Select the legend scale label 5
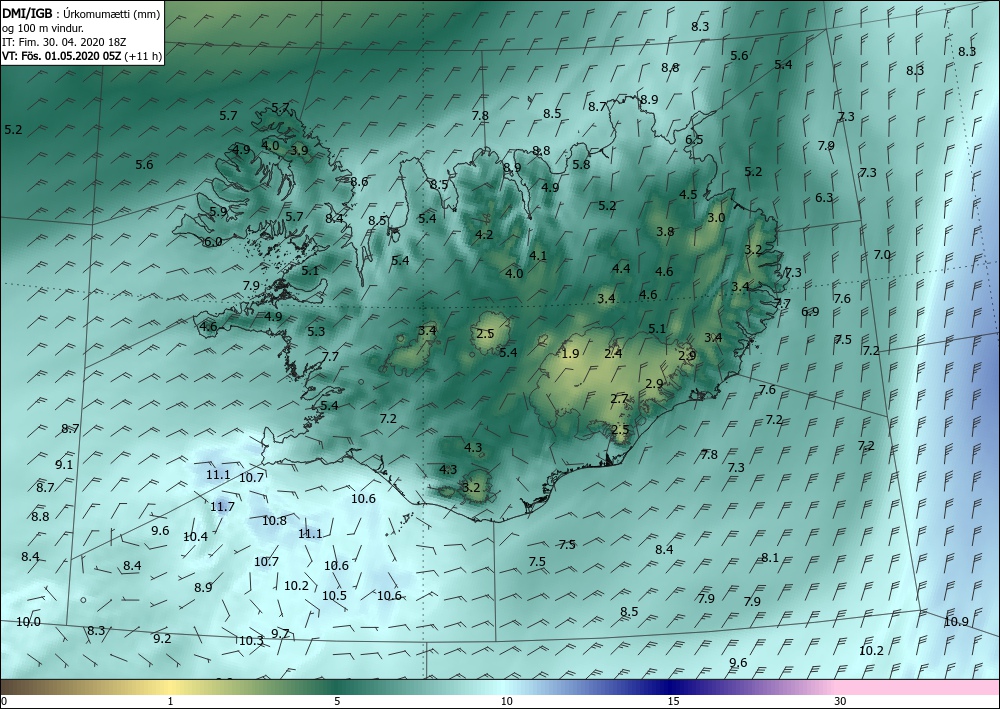The image size is (1000, 709). point(337,701)
